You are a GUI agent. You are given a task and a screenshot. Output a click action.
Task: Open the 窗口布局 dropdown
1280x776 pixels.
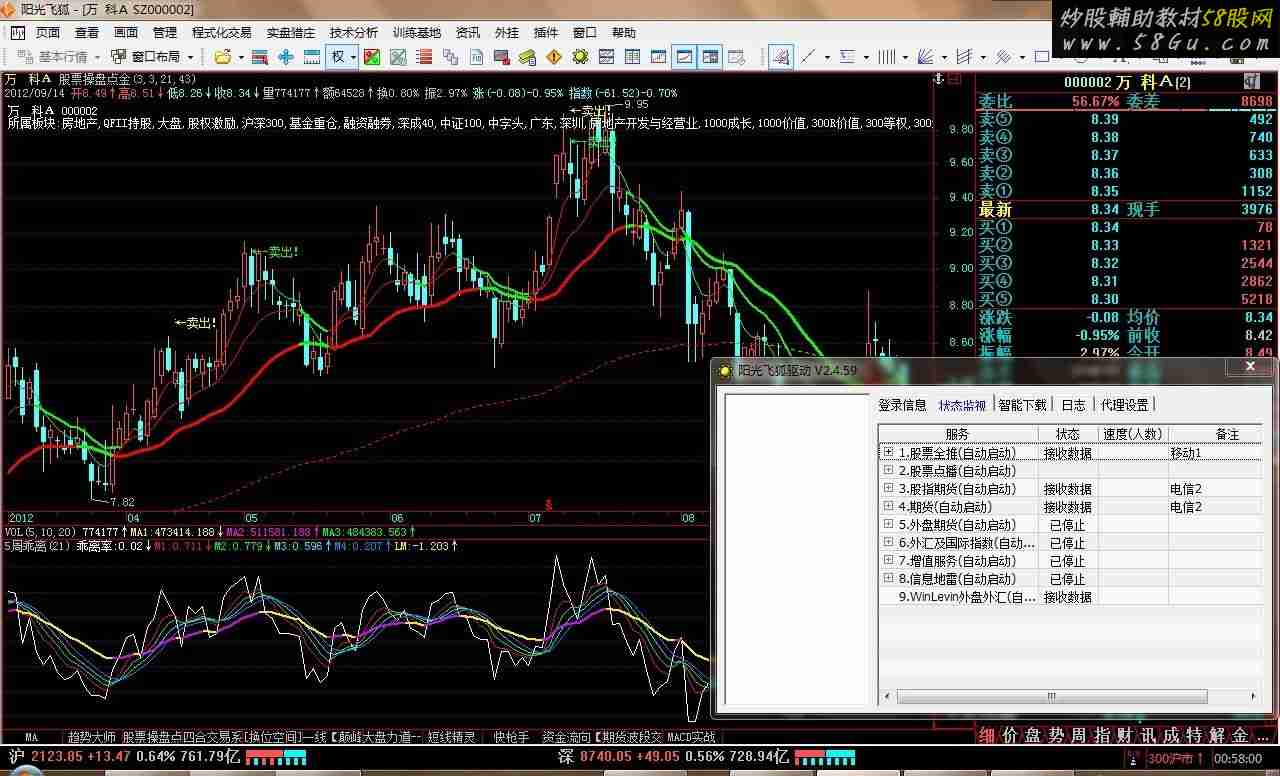pos(151,57)
